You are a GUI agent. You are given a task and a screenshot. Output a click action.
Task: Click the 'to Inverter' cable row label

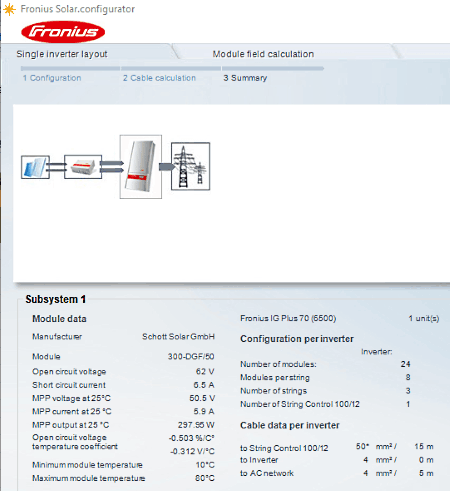[259, 460]
